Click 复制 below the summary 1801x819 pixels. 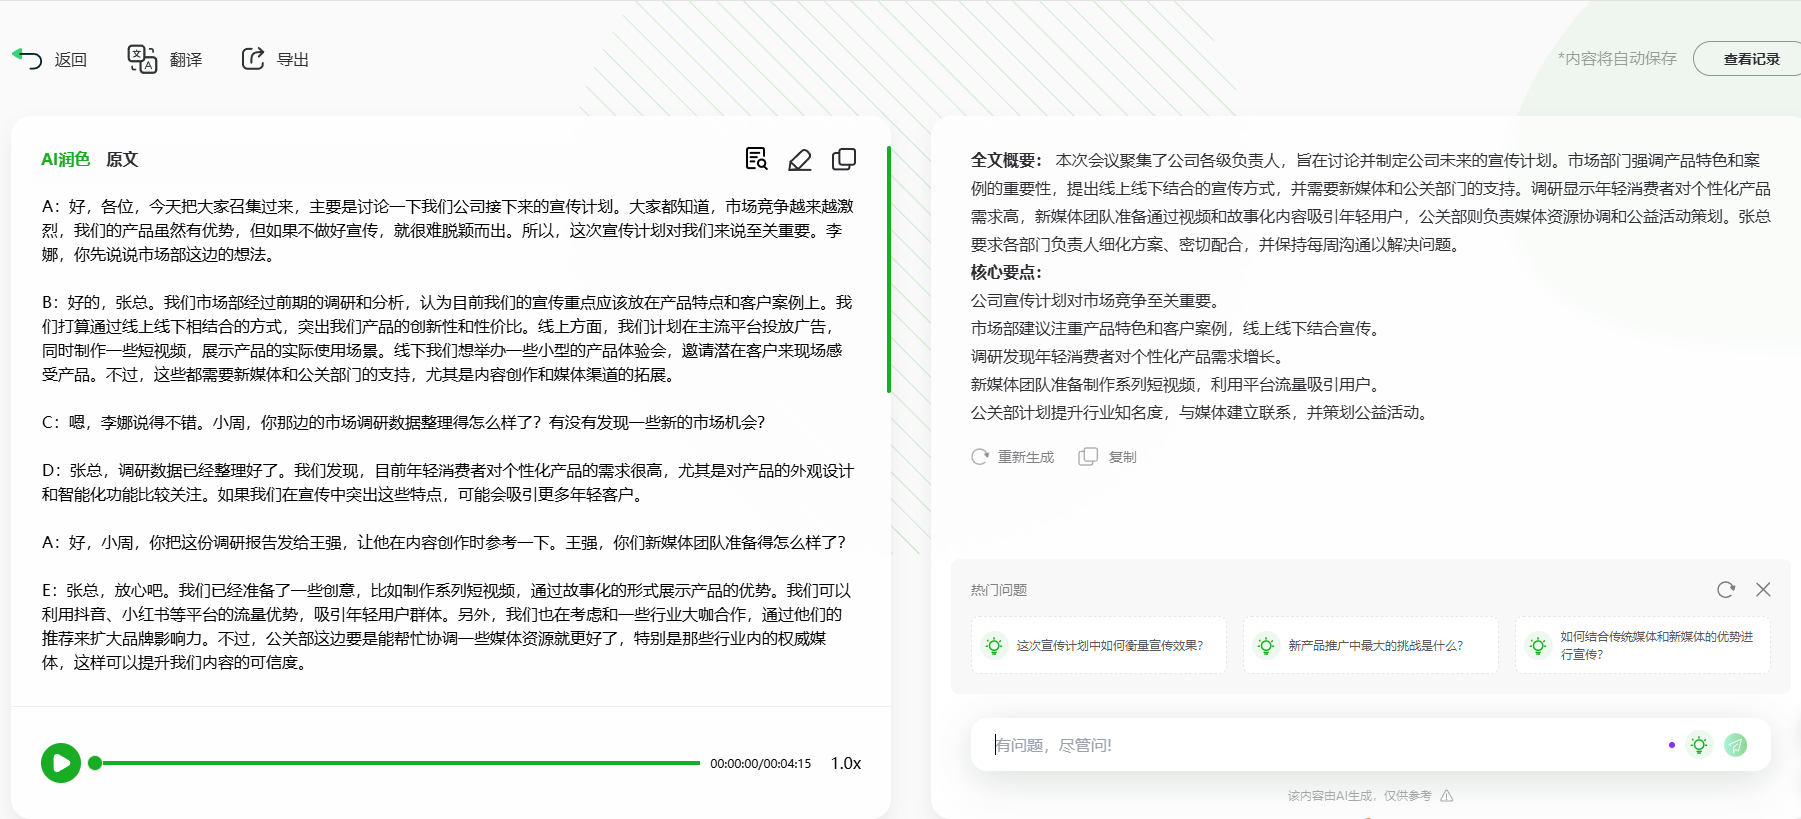pyautogui.click(x=1108, y=457)
